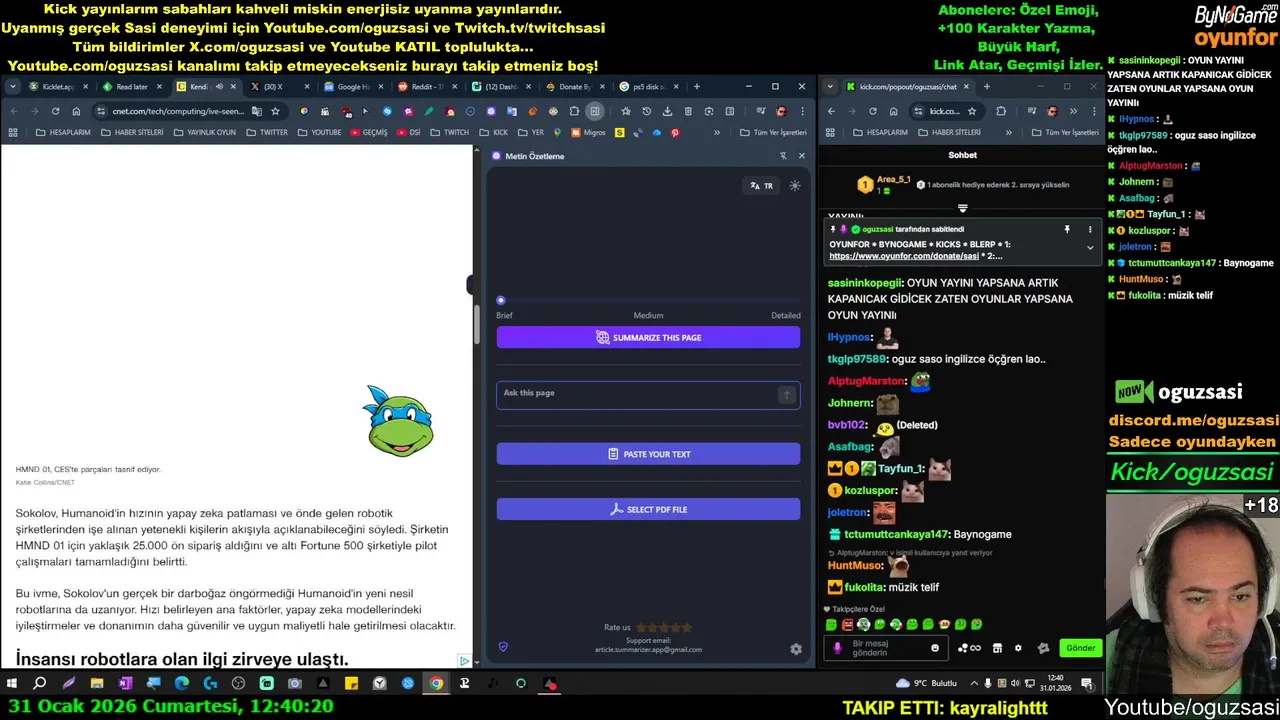1280x720 pixels.
Task: Reload the Kick chat popout page
Action: (872, 111)
